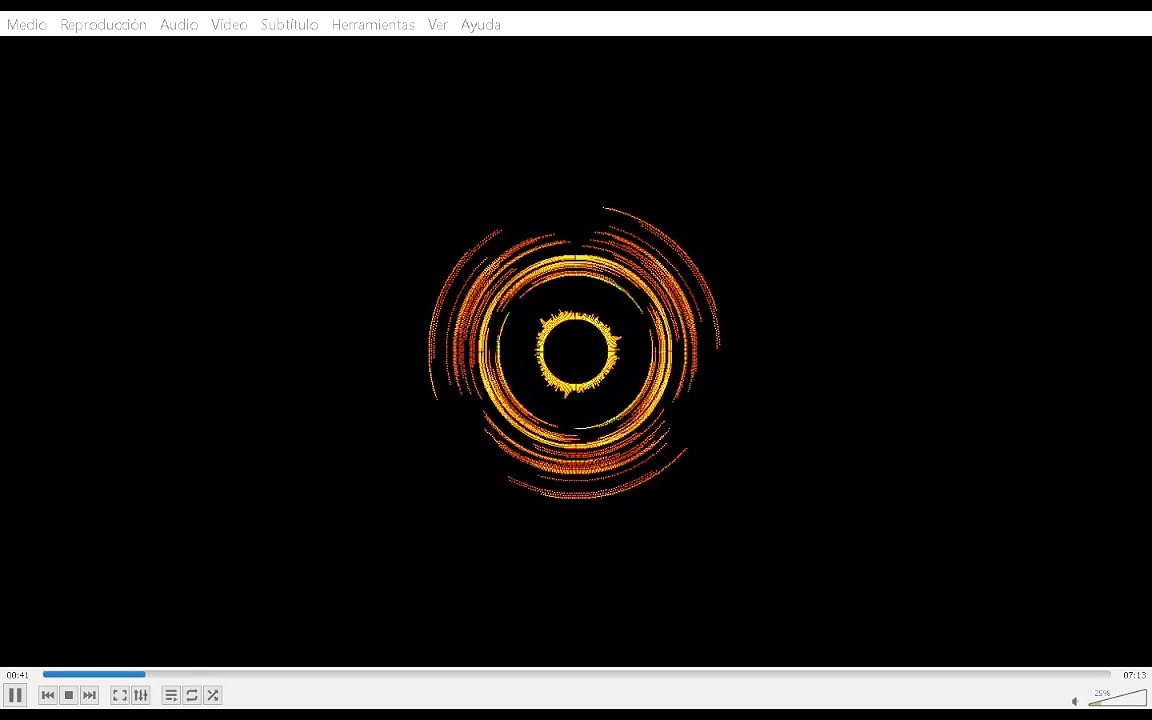Adjust the volume slider at 25%

point(1117,697)
